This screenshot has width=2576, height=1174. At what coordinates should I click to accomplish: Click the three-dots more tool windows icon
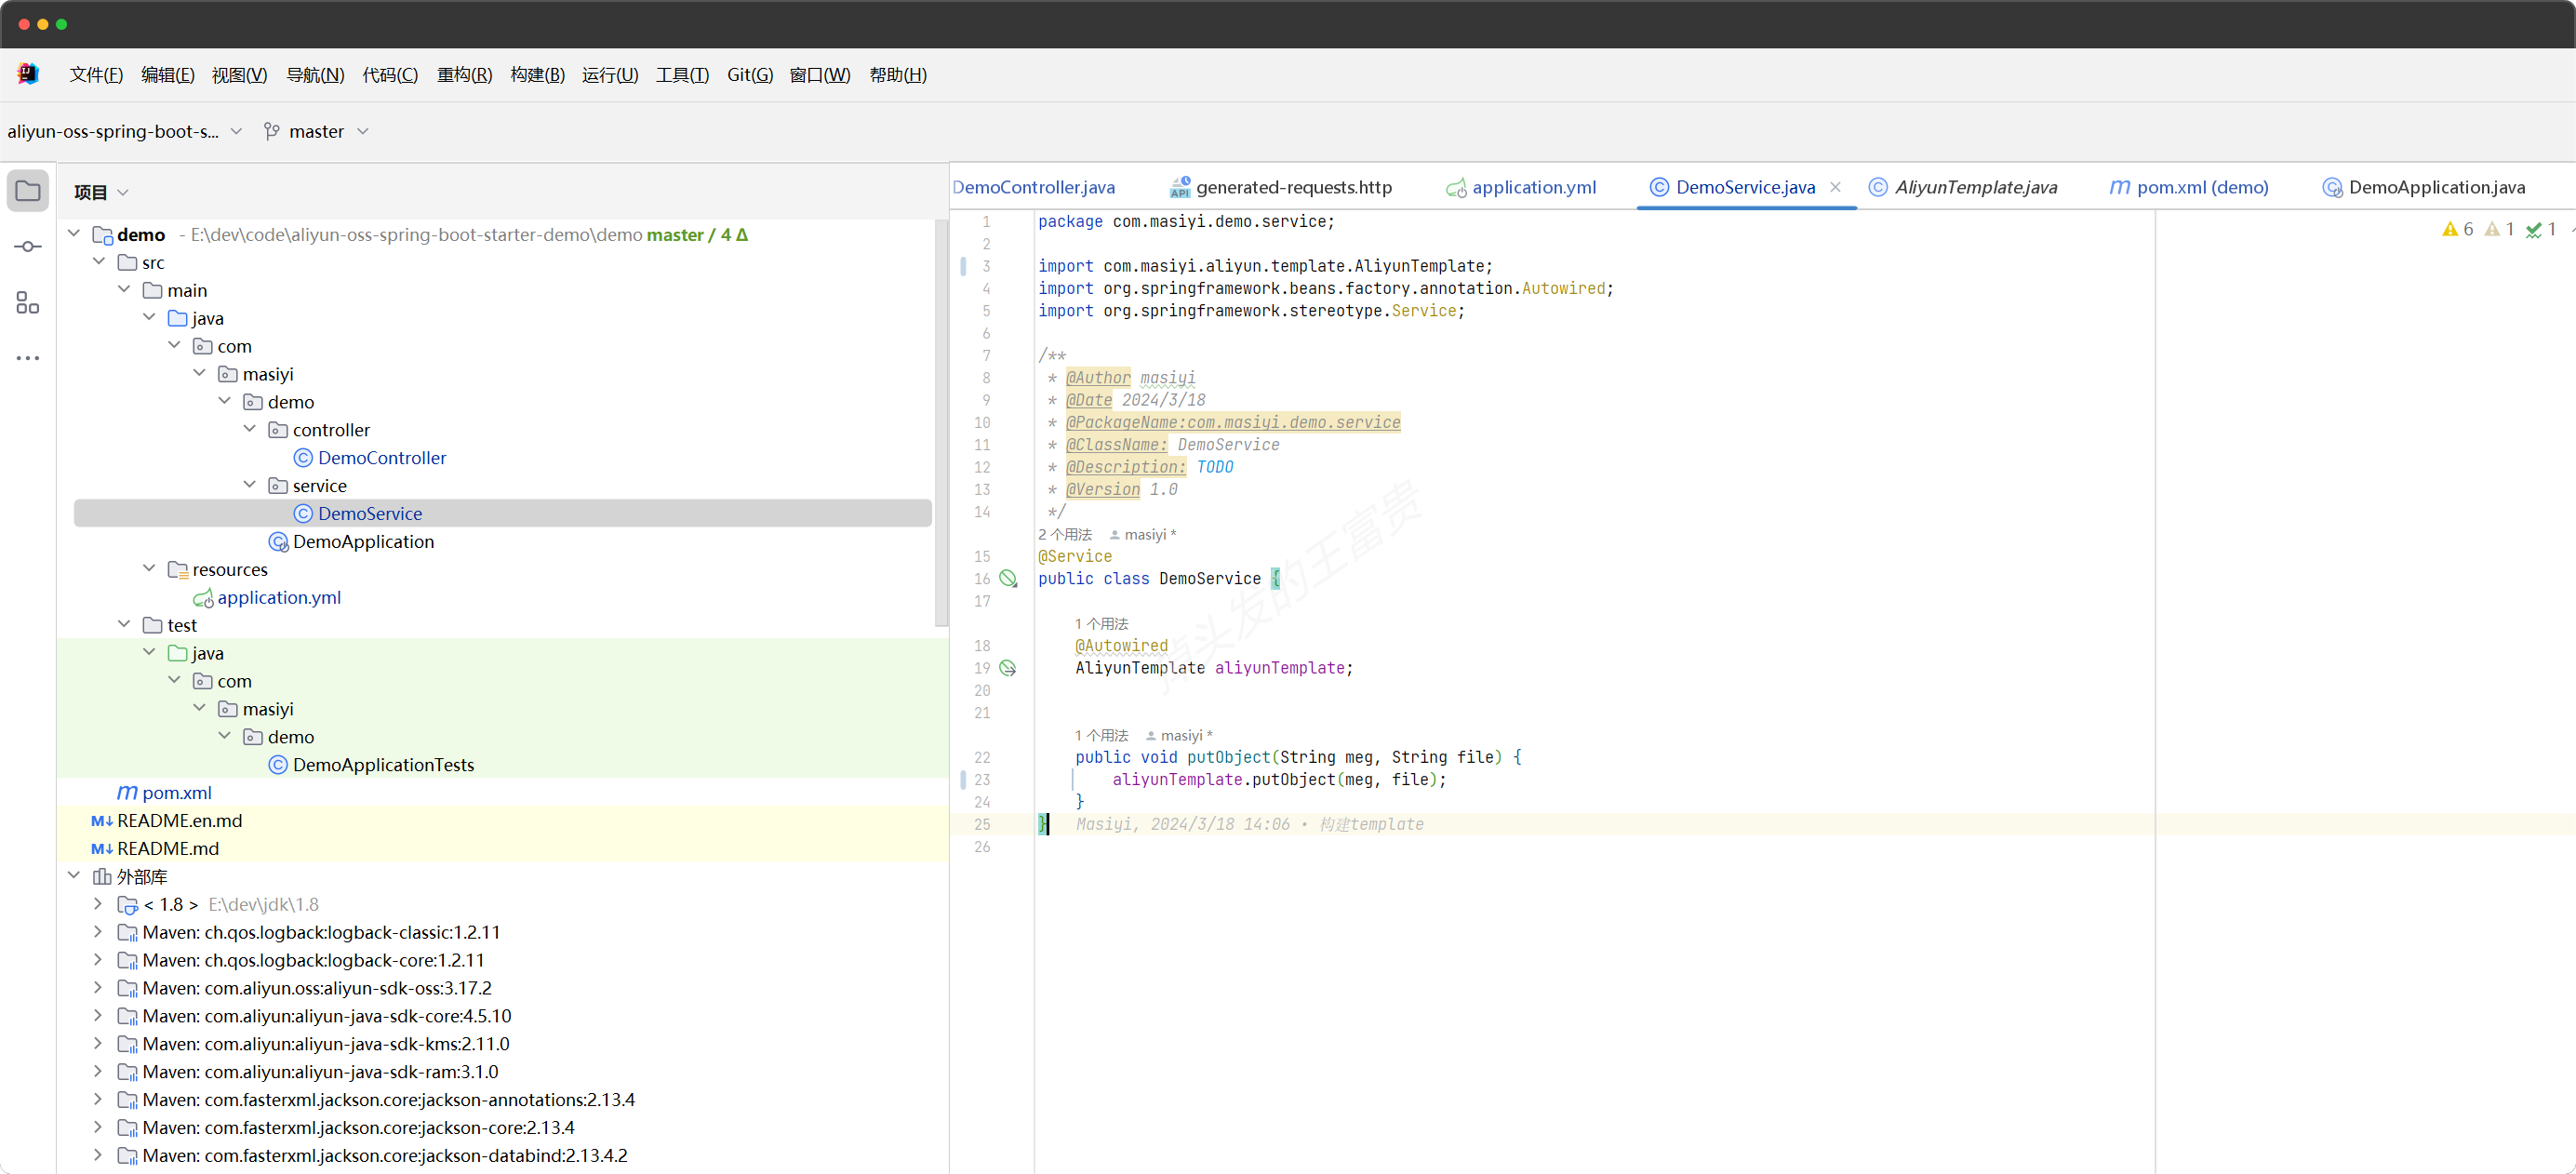(x=28, y=358)
